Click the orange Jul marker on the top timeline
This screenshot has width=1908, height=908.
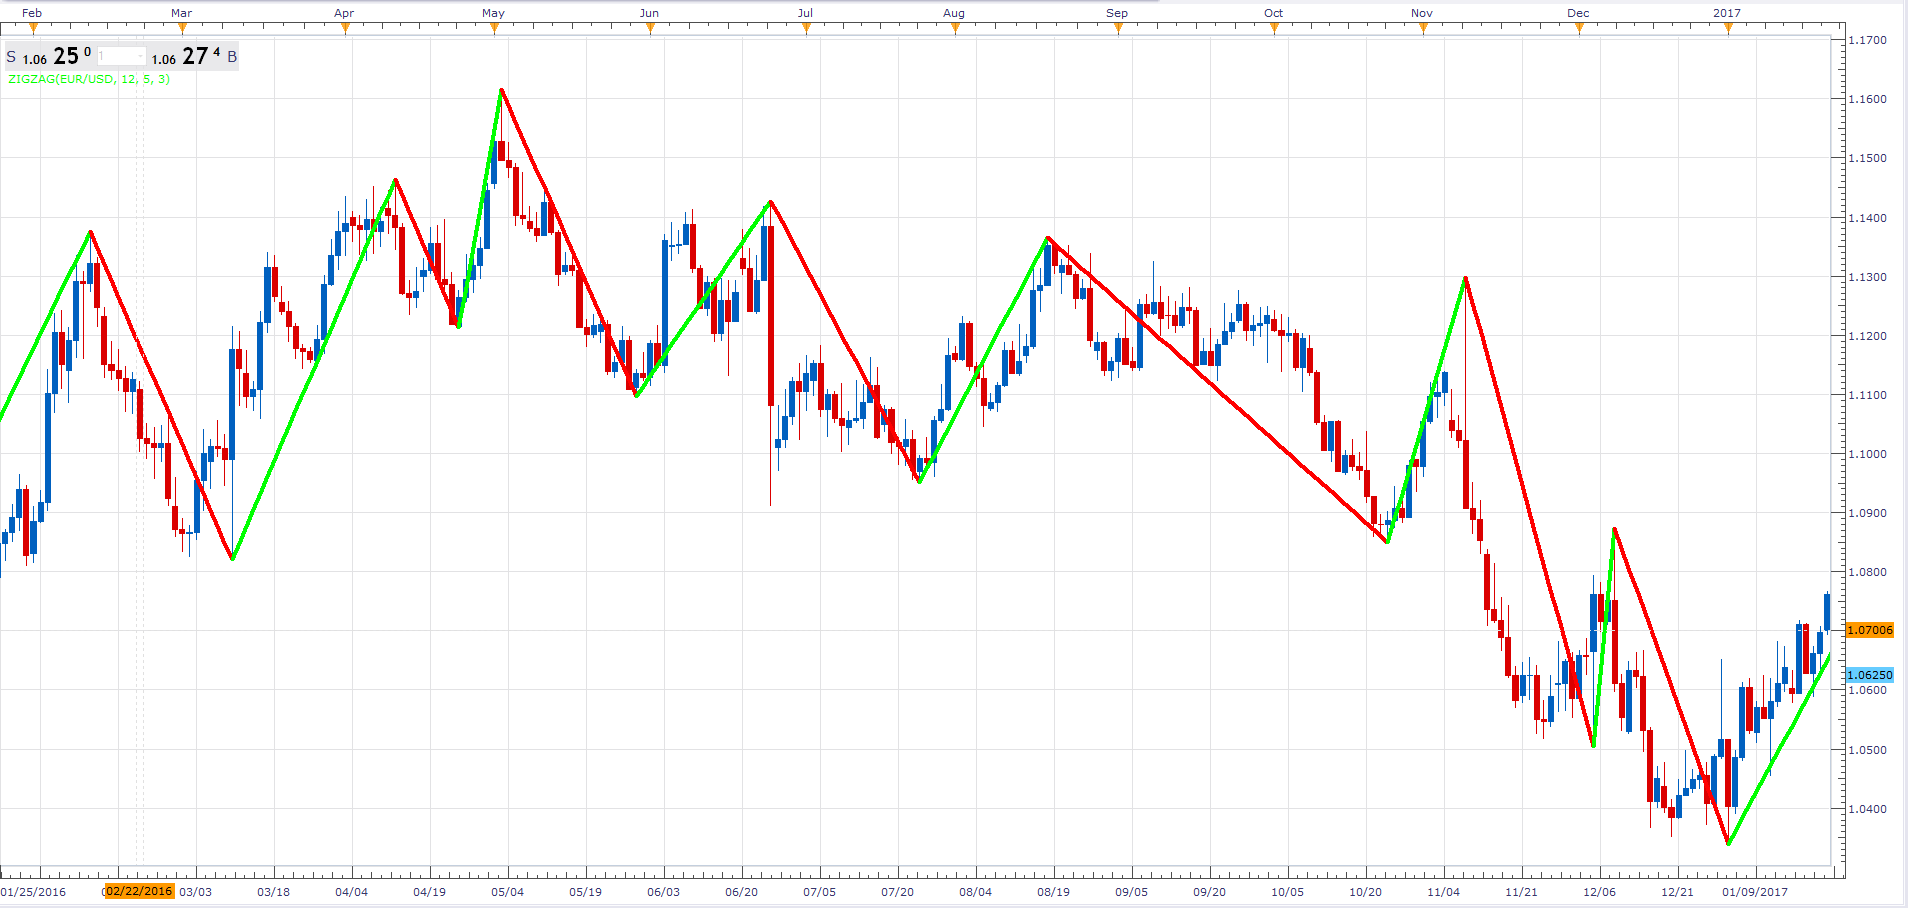pyautogui.click(x=806, y=28)
